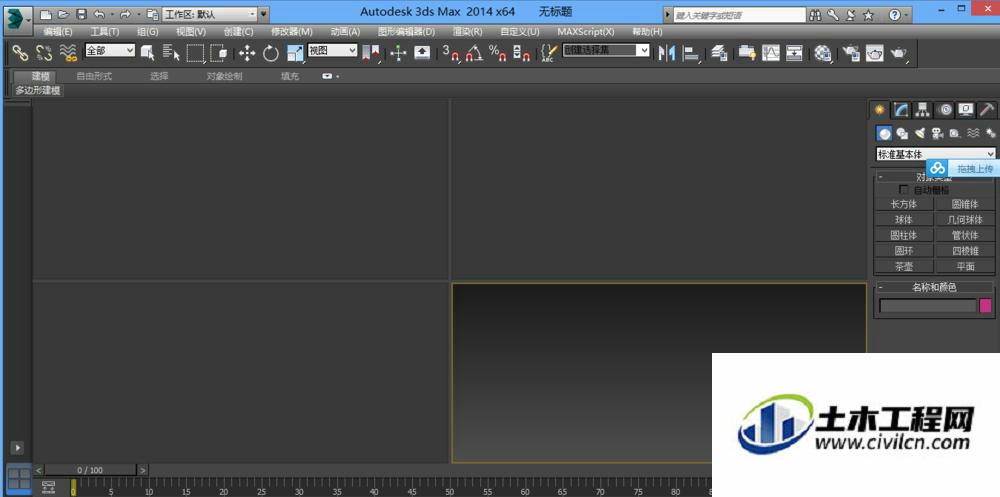Open the help question mark dropdown

pos(898,15)
